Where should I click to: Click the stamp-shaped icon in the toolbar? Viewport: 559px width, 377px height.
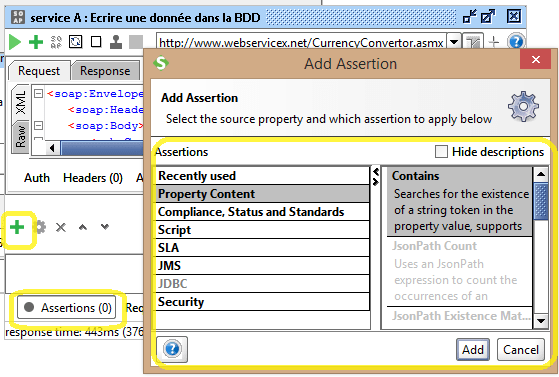(x=116, y=42)
